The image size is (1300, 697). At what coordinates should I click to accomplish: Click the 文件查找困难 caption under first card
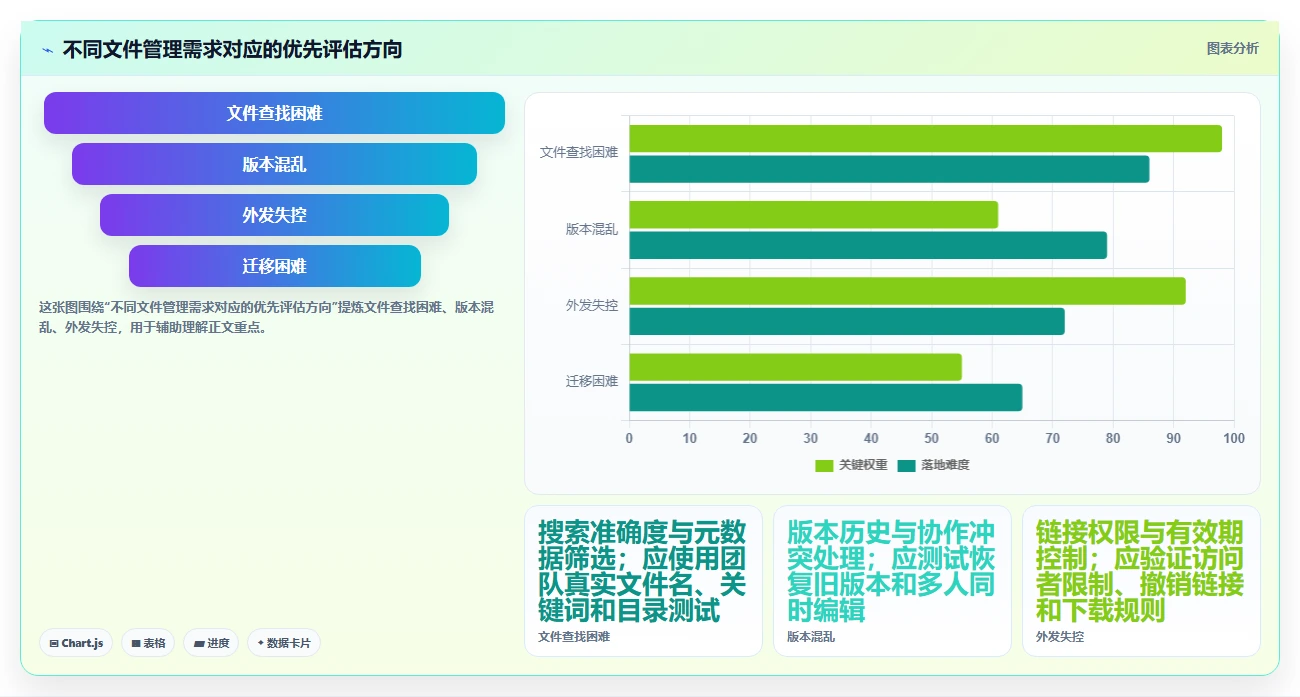point(574,636)
